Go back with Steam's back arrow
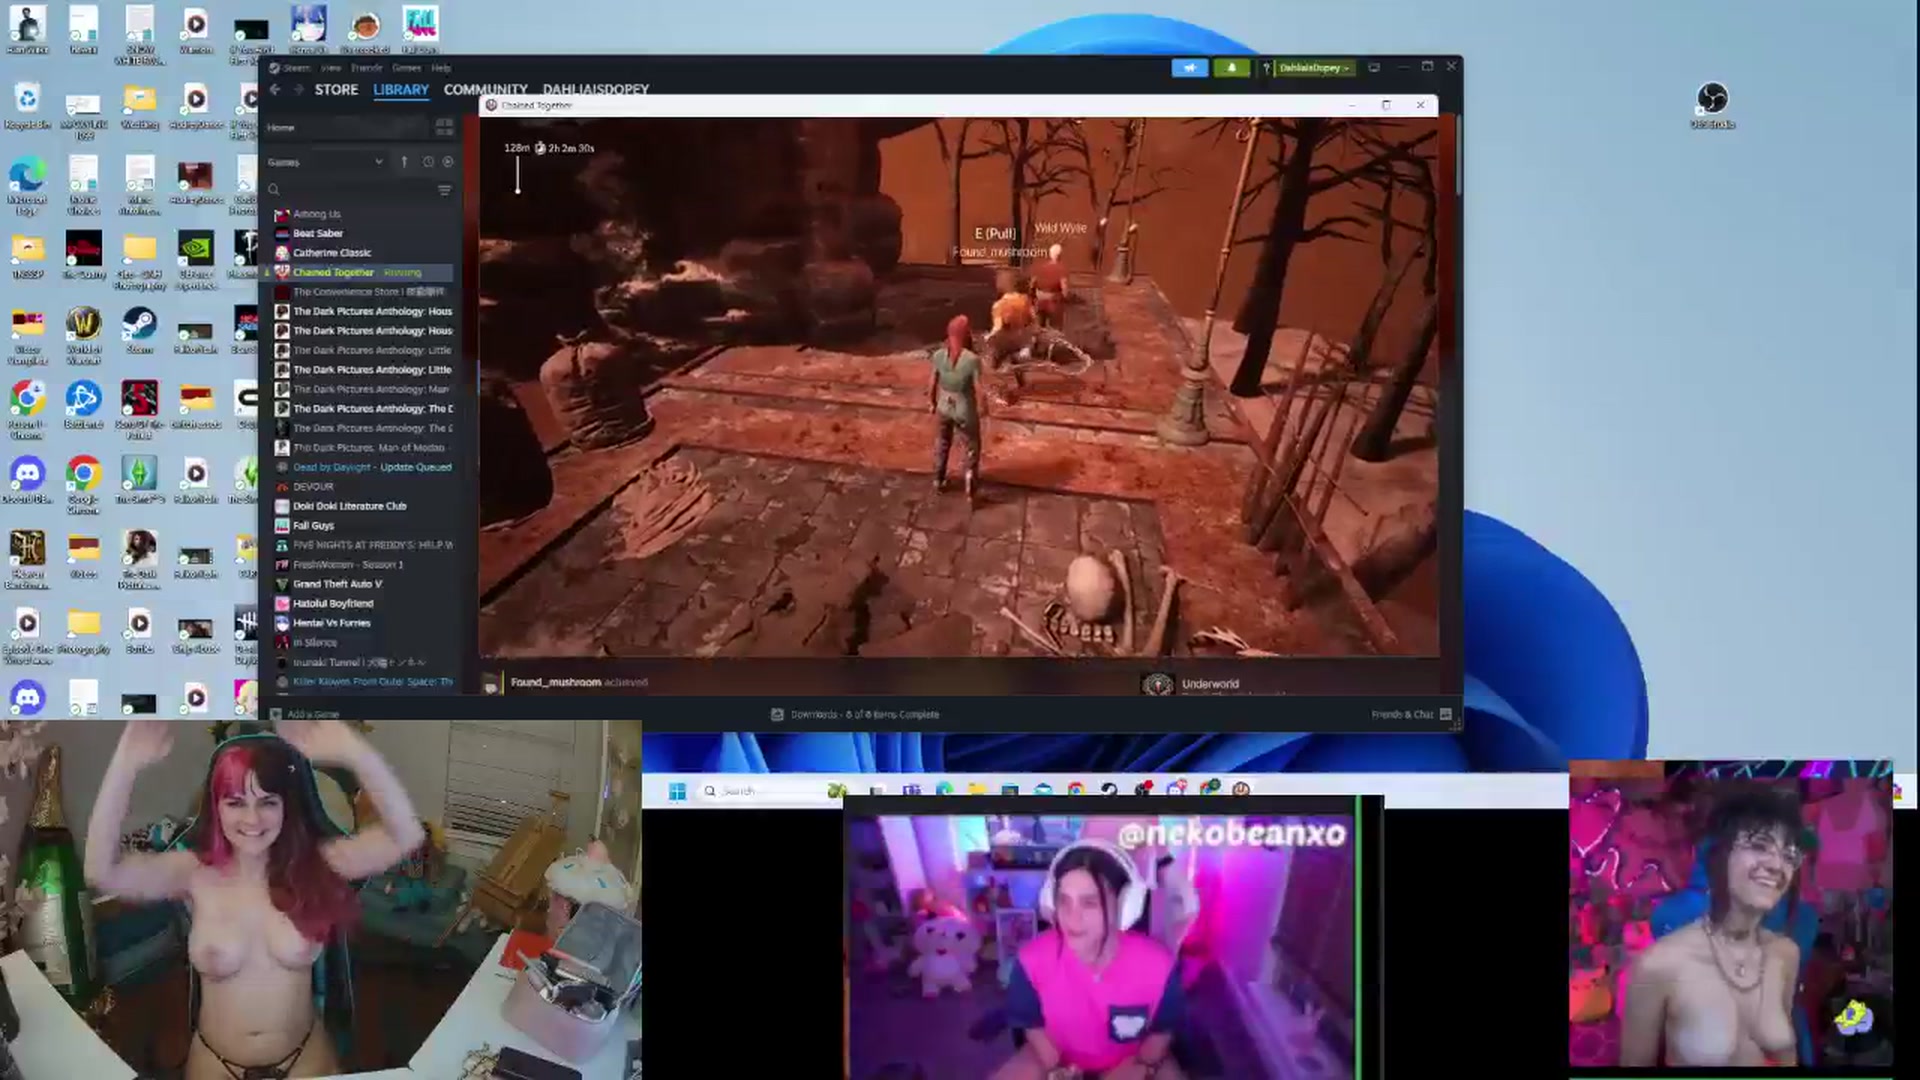The height and width of the screenshot is (1080, 1920). 275,90
